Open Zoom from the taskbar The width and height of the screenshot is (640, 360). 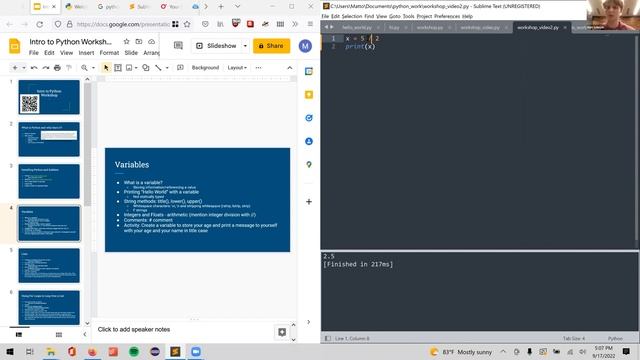click(196, 352)
